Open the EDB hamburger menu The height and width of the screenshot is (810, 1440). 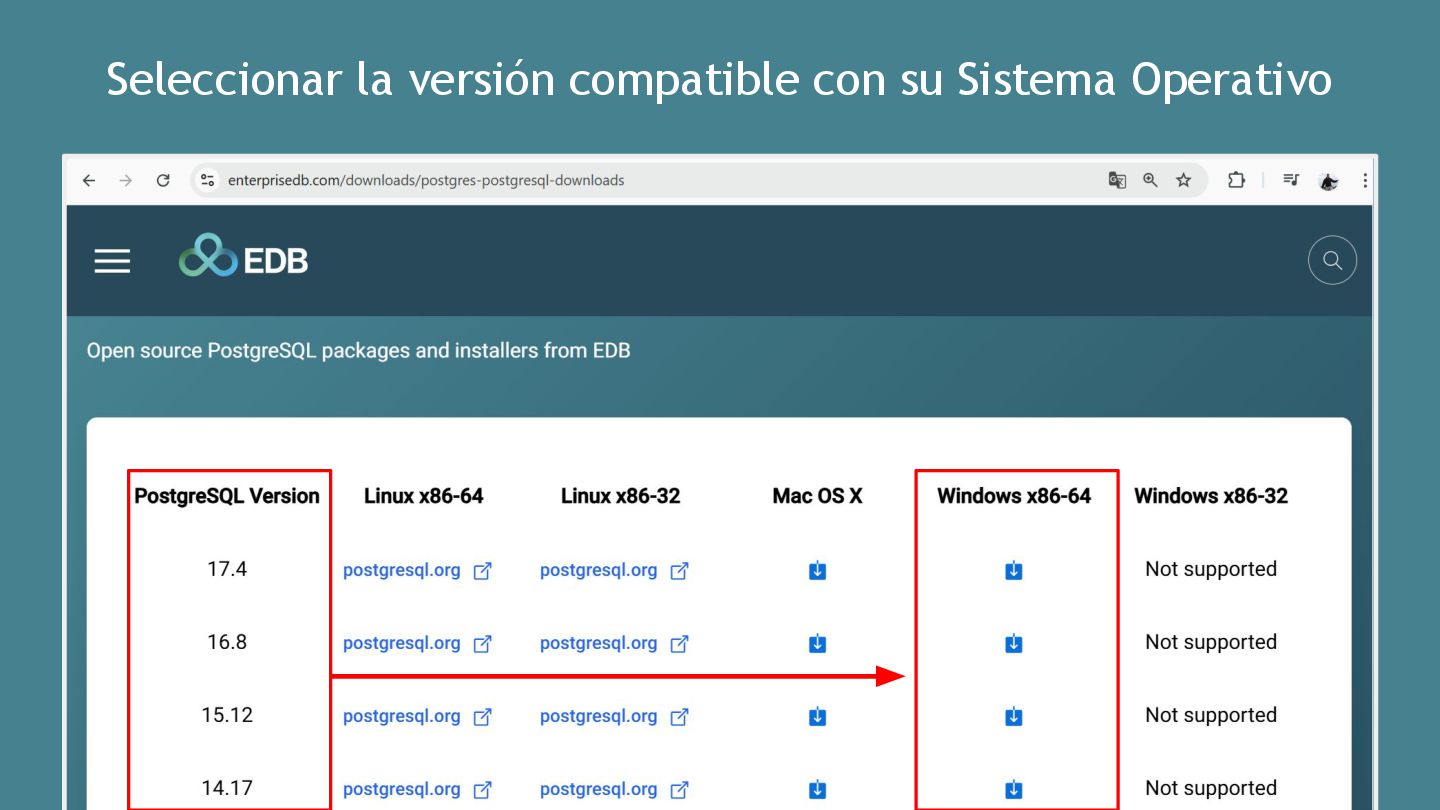click(112, 261)
